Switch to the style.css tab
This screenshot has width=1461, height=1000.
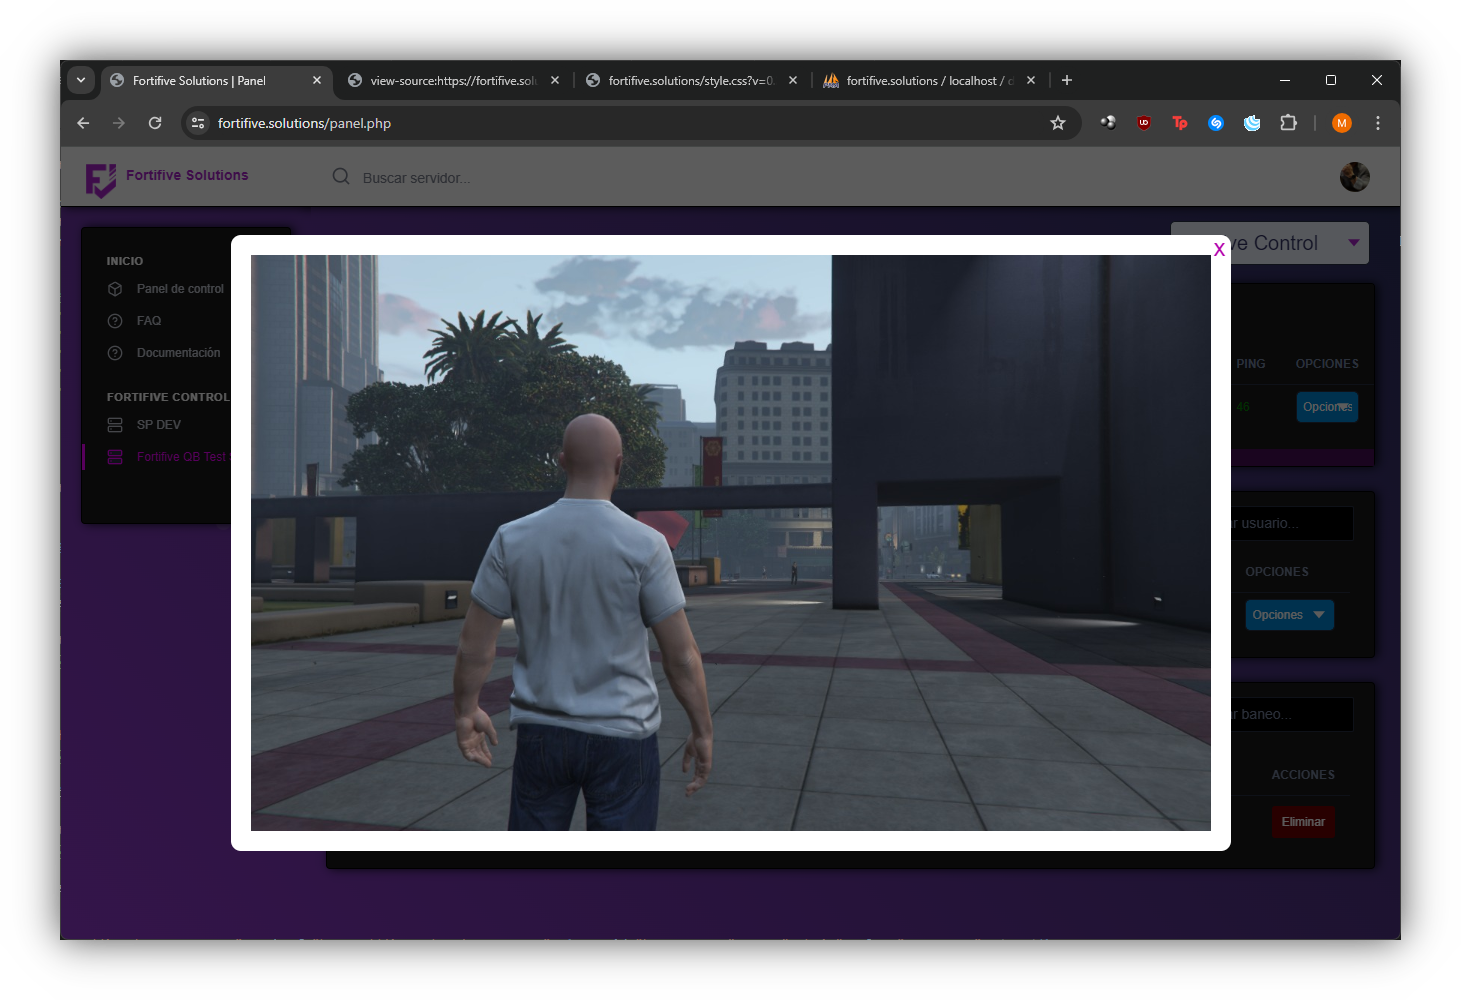point(690,81)
